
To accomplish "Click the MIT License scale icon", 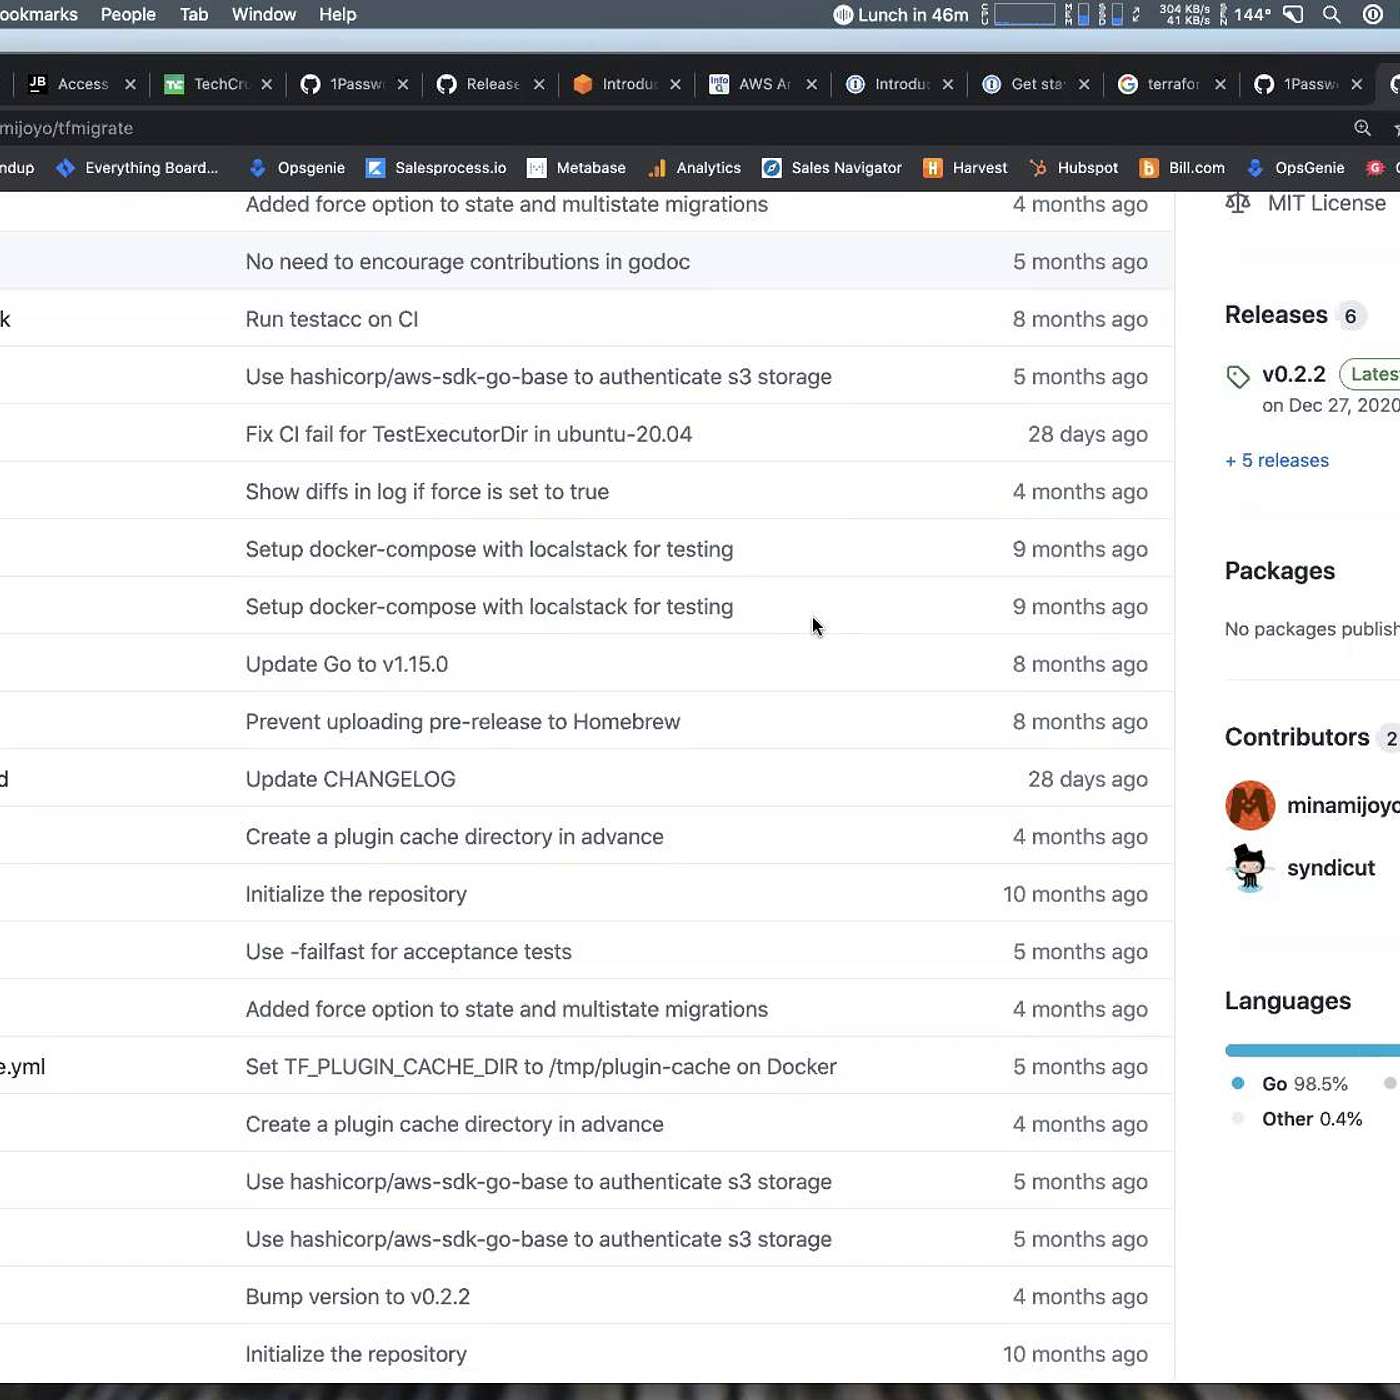I will [x=1238, y=203].
